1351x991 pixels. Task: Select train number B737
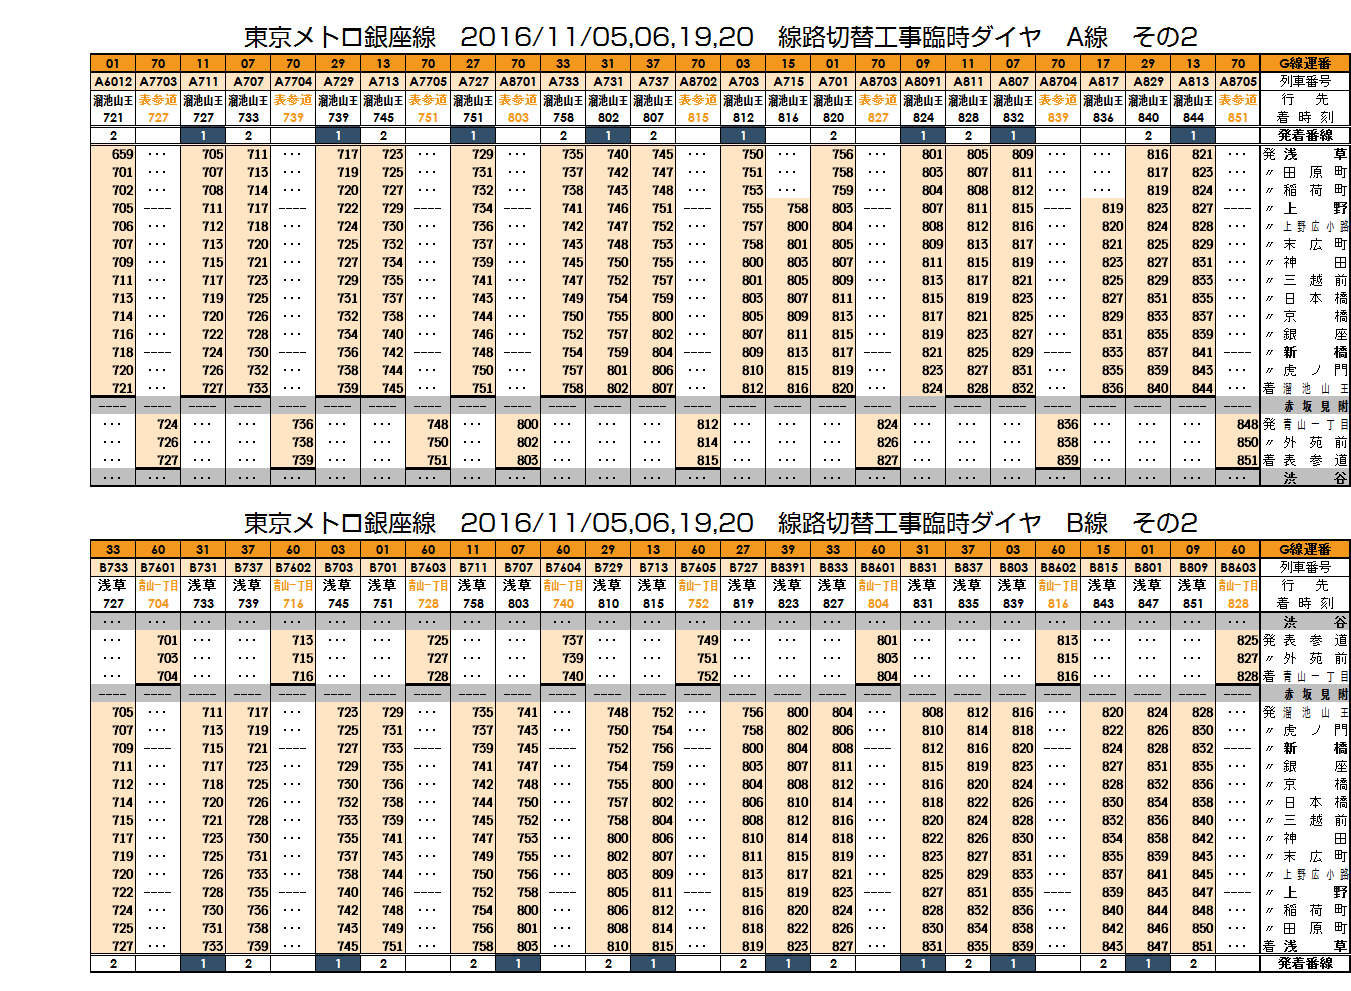click(x=248, y=568)
